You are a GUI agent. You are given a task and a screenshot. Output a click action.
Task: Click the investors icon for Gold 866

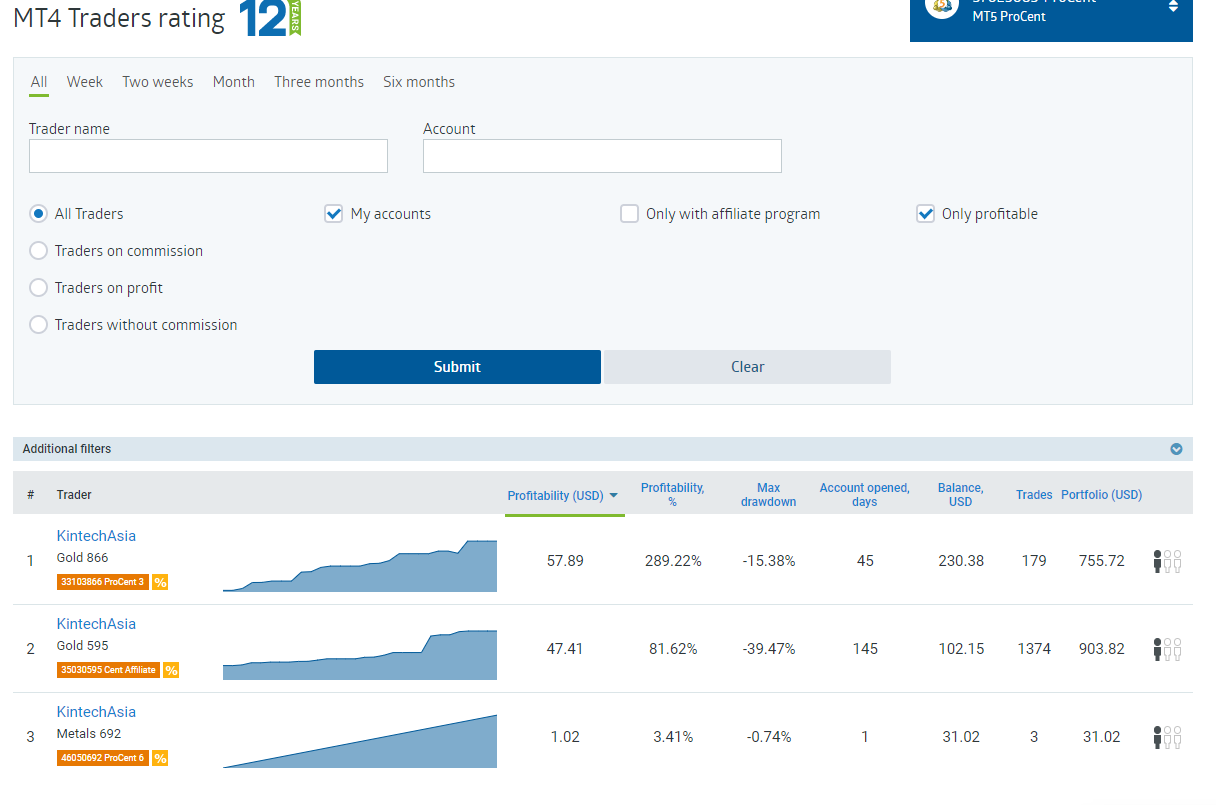1167,561
